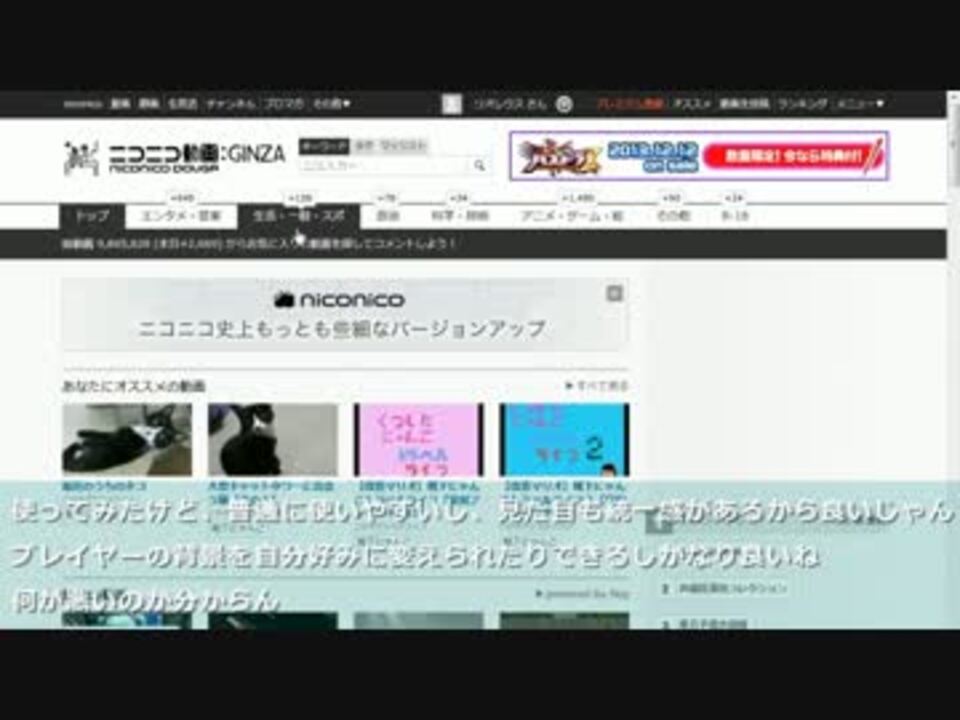Open the 動画 link in top bar

pyautogui.click(x=120, y=104)
